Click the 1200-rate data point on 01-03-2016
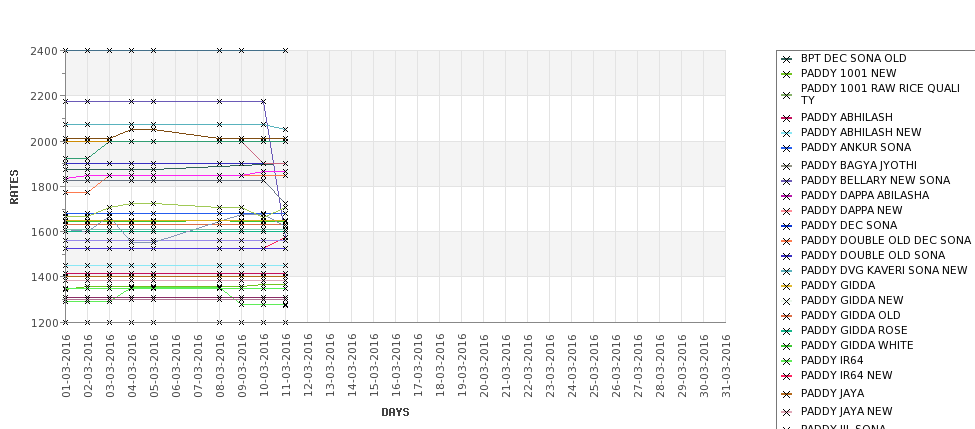The height and width of the screenshot is (429, 975). click(x=66, y=322)
